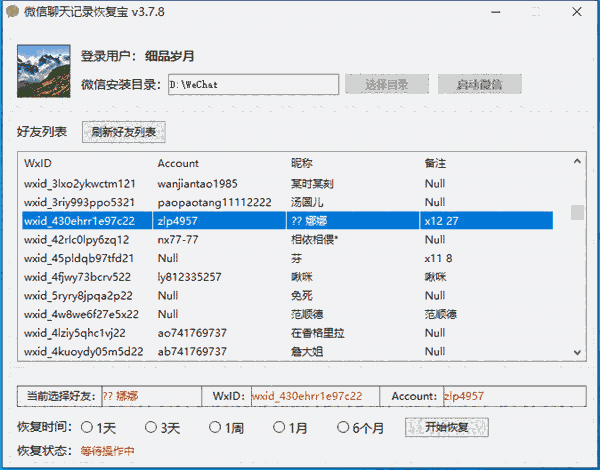The image size is (600, 470).
Task: Click remark cell x12 27
Action: pos(441,221)
